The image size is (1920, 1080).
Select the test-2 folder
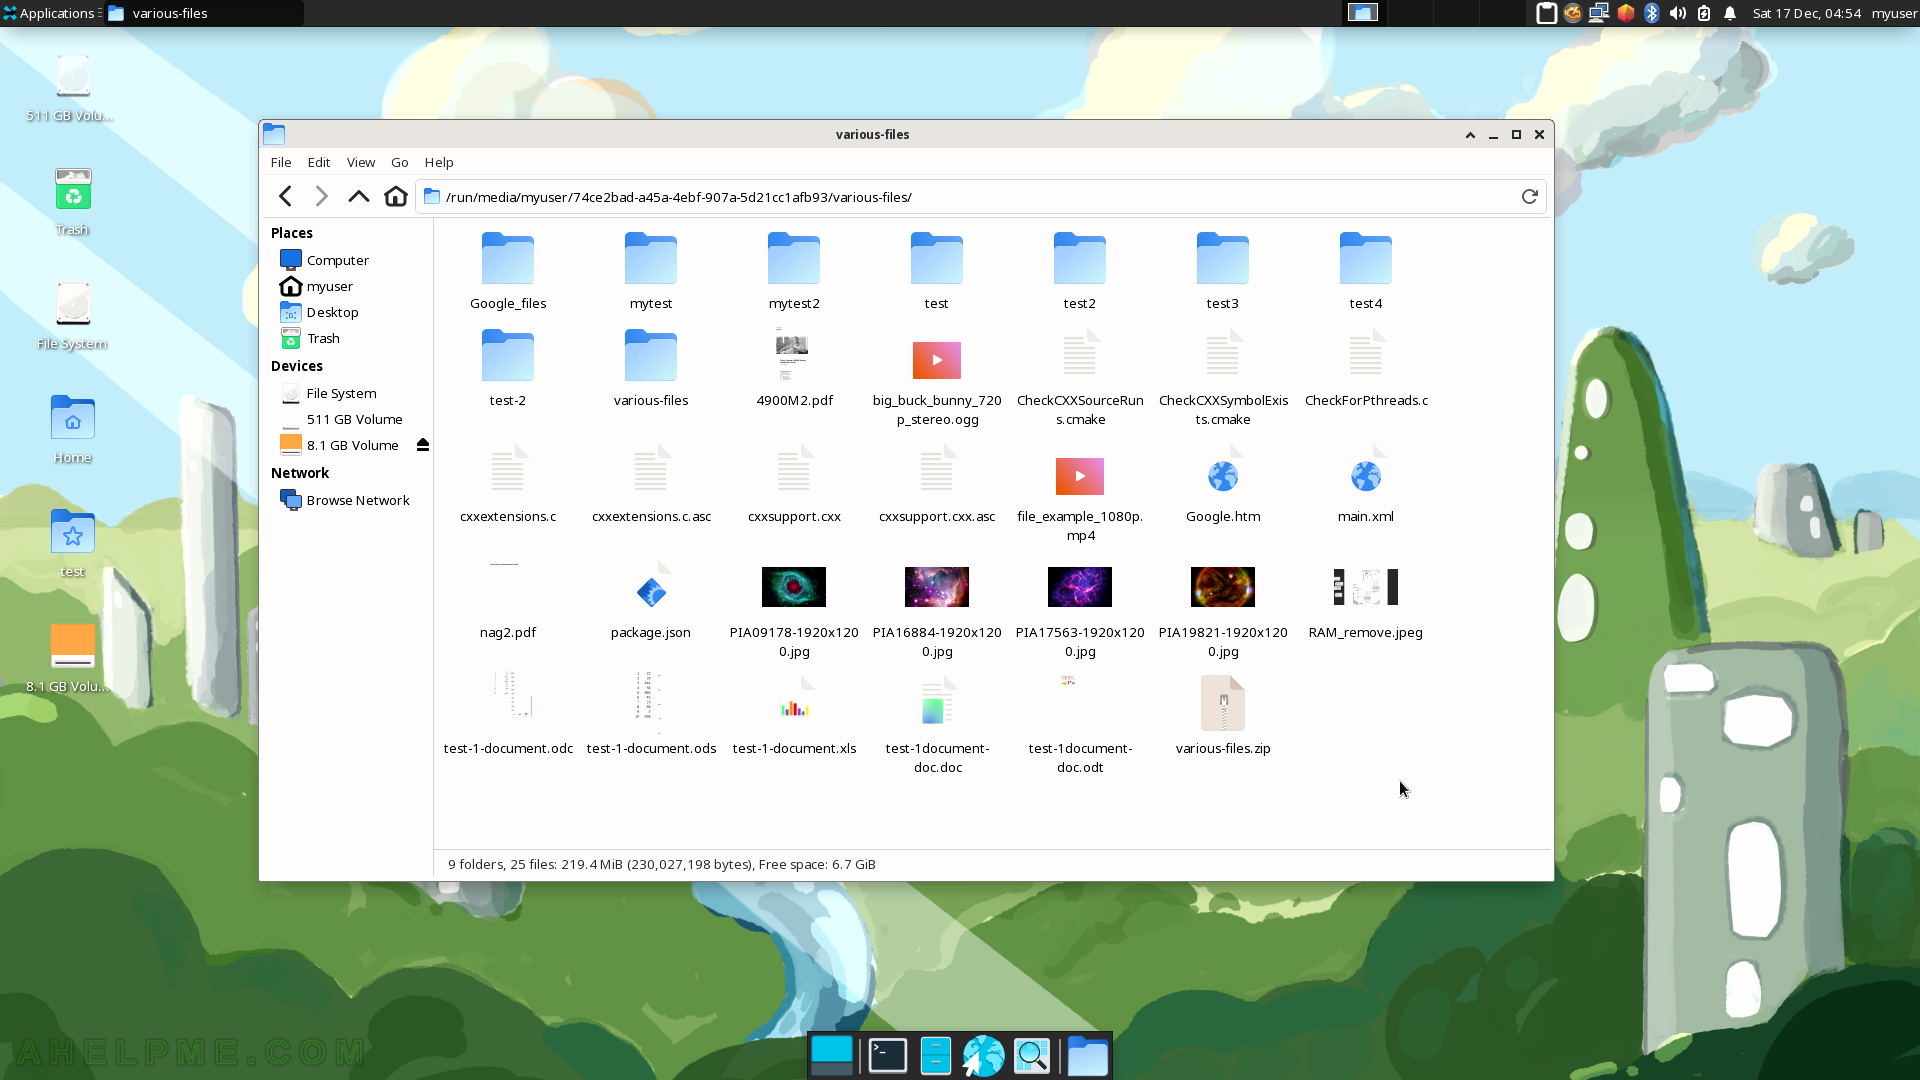(x=508, y=356)
